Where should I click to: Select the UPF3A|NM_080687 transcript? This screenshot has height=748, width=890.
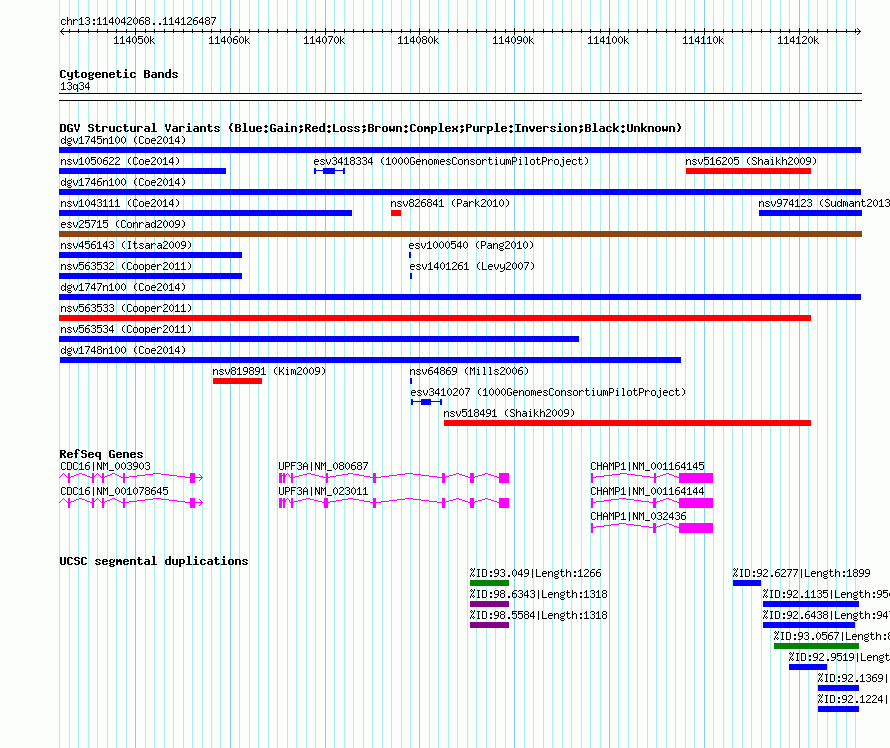click(x=394, y=478)
